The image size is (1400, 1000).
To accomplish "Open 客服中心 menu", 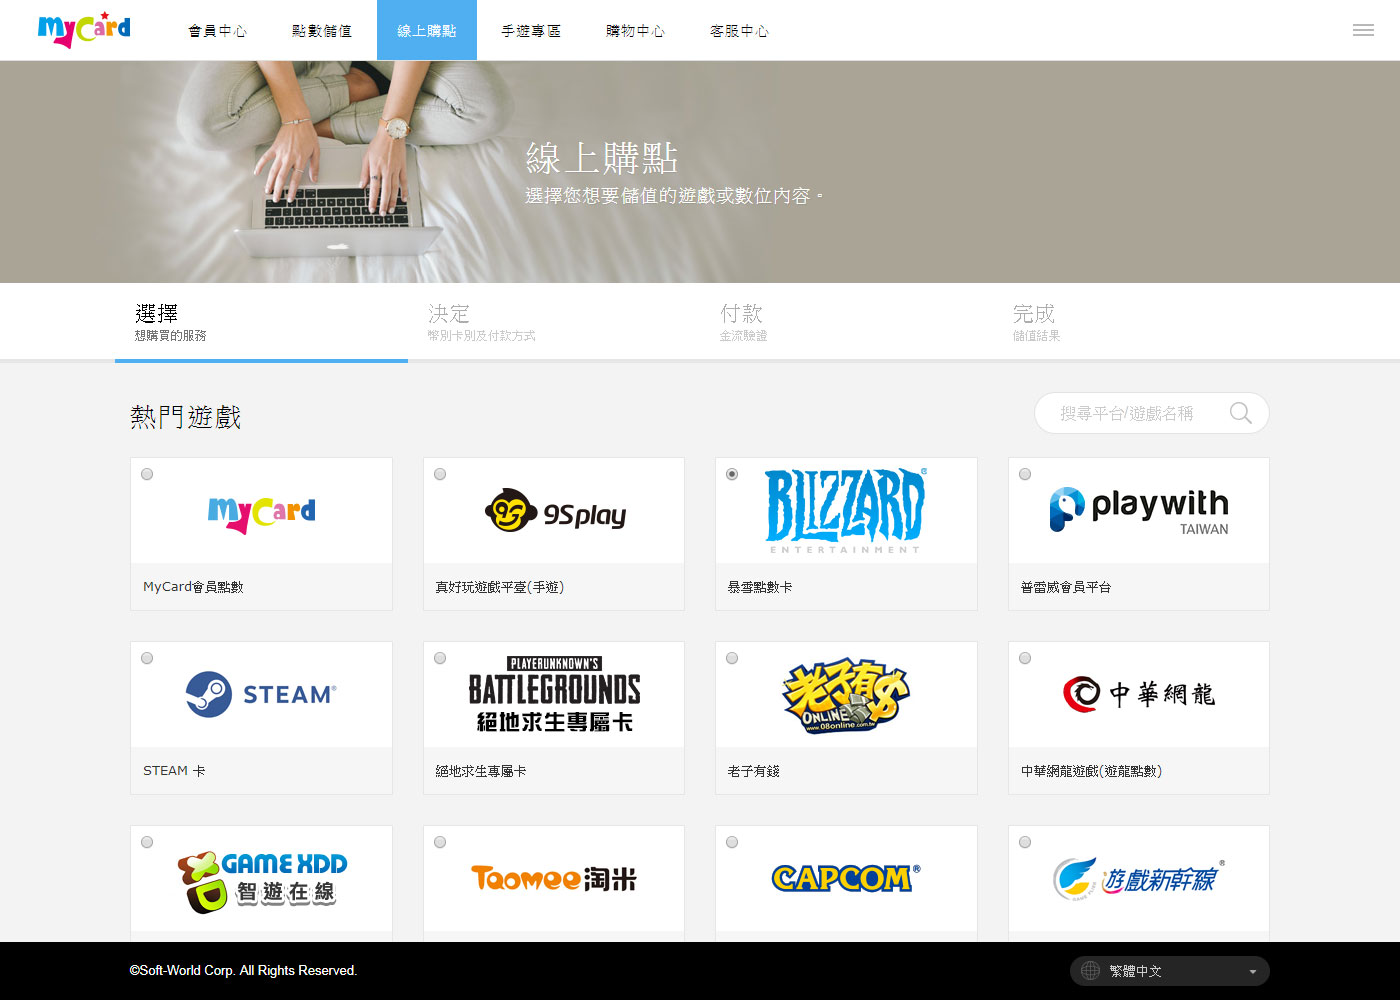I will [x=740, y=31].
